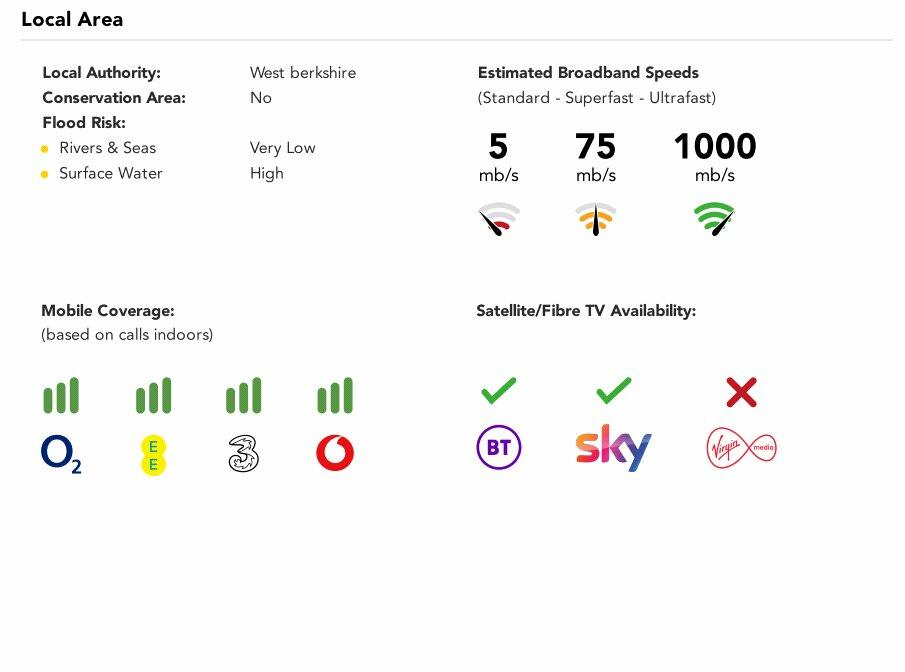Click the BT provider logo

tap(499, 448)
